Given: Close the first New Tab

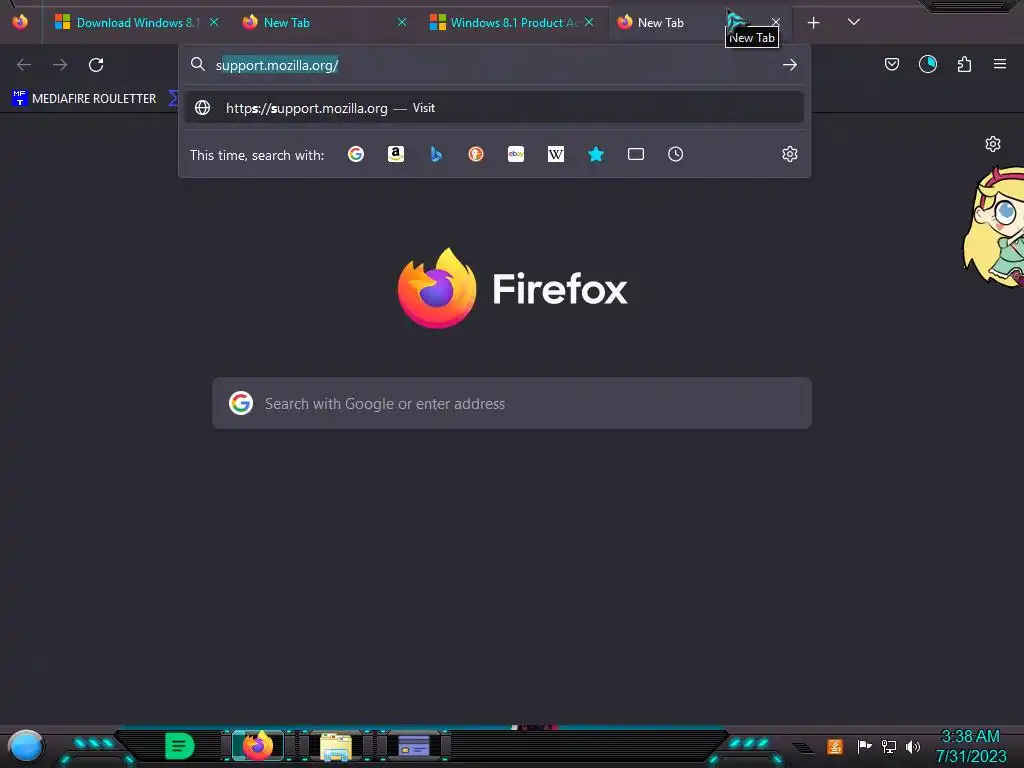Looking at the screenshot, I should pyautogui.click(x=402, y=23).
